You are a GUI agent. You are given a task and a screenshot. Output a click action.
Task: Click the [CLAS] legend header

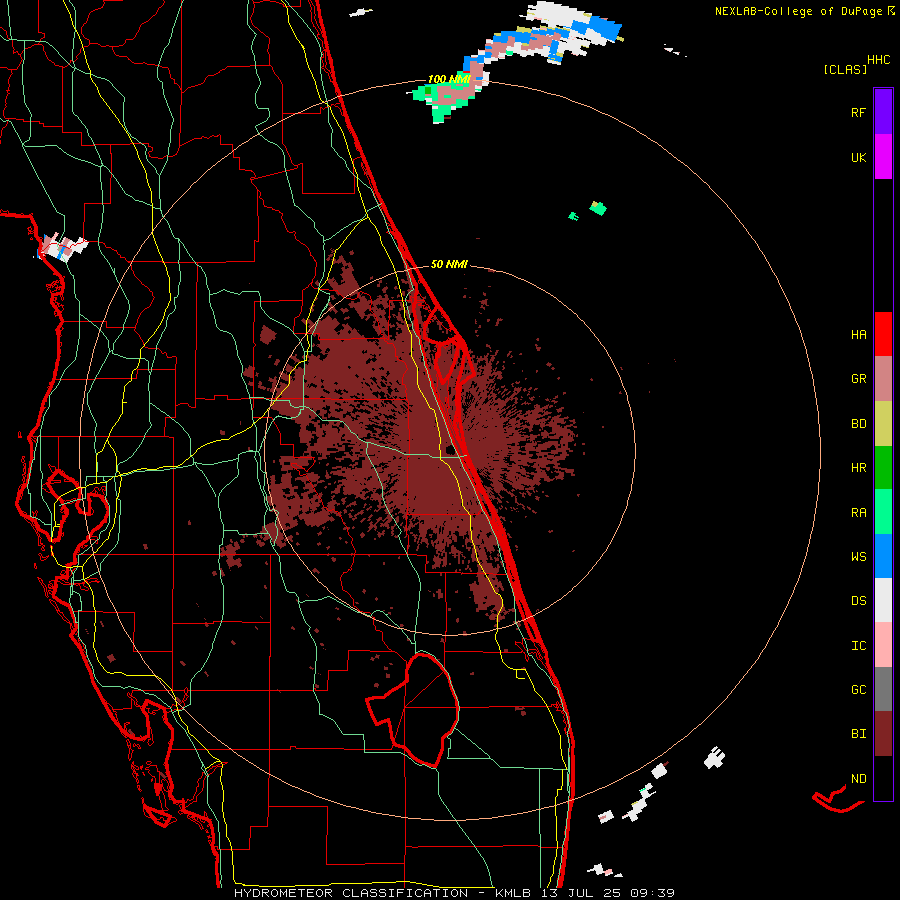pyautogui.click(x=845, y=69)
